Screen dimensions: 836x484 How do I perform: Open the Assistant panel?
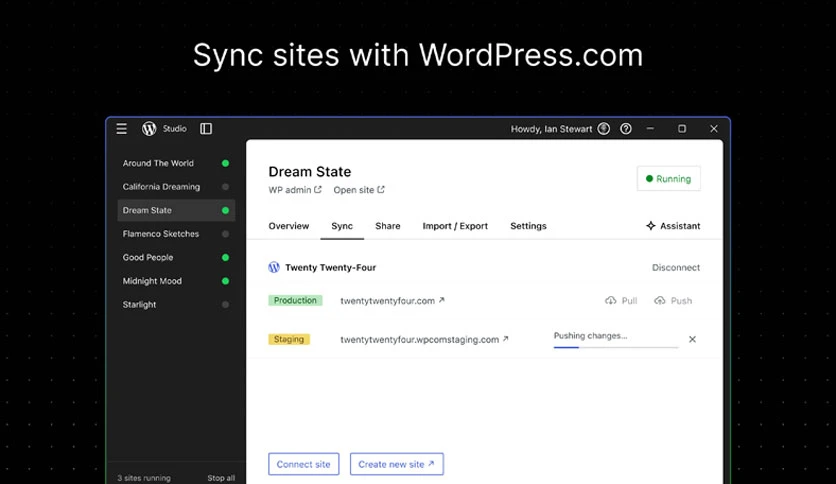pos(673,226)
